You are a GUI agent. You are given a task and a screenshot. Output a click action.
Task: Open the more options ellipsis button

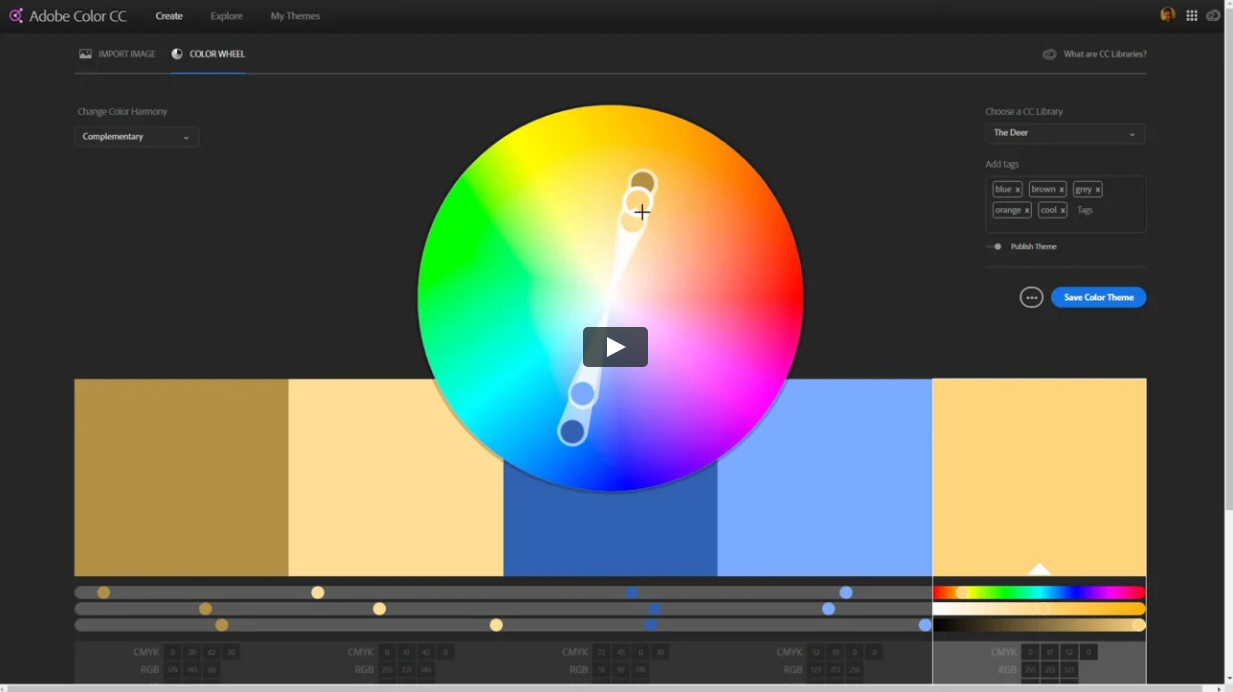(x=1031, y=297)
